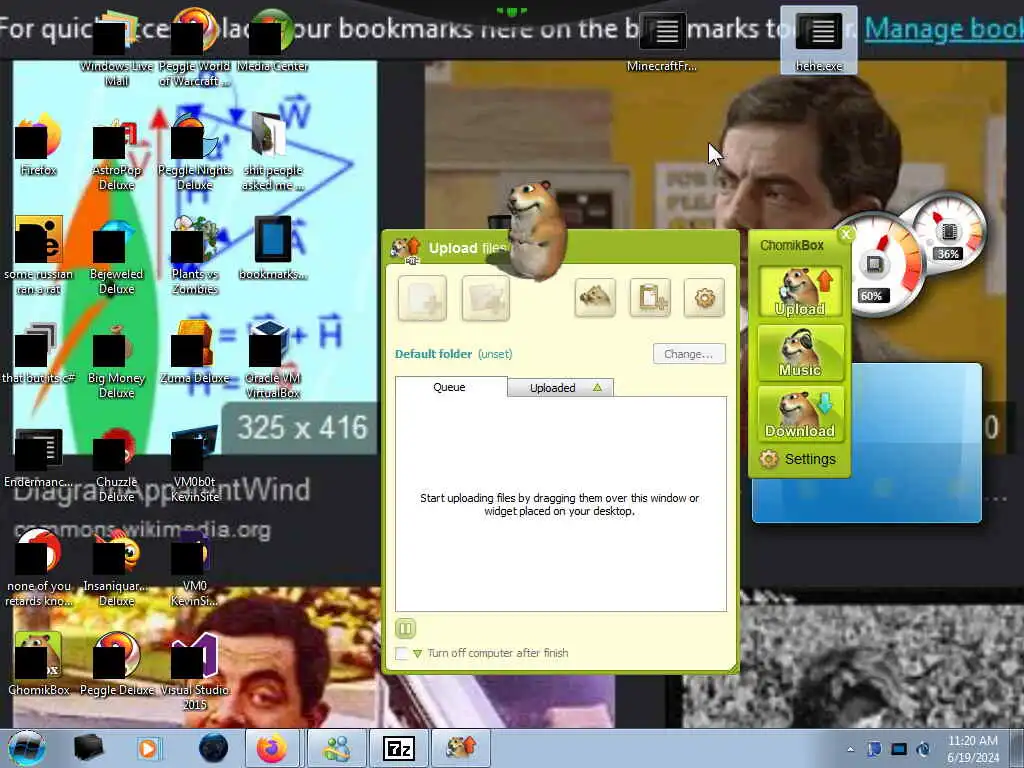Open the media player taskbar icon
The image size is (1024, 768).
coord(149,748)
